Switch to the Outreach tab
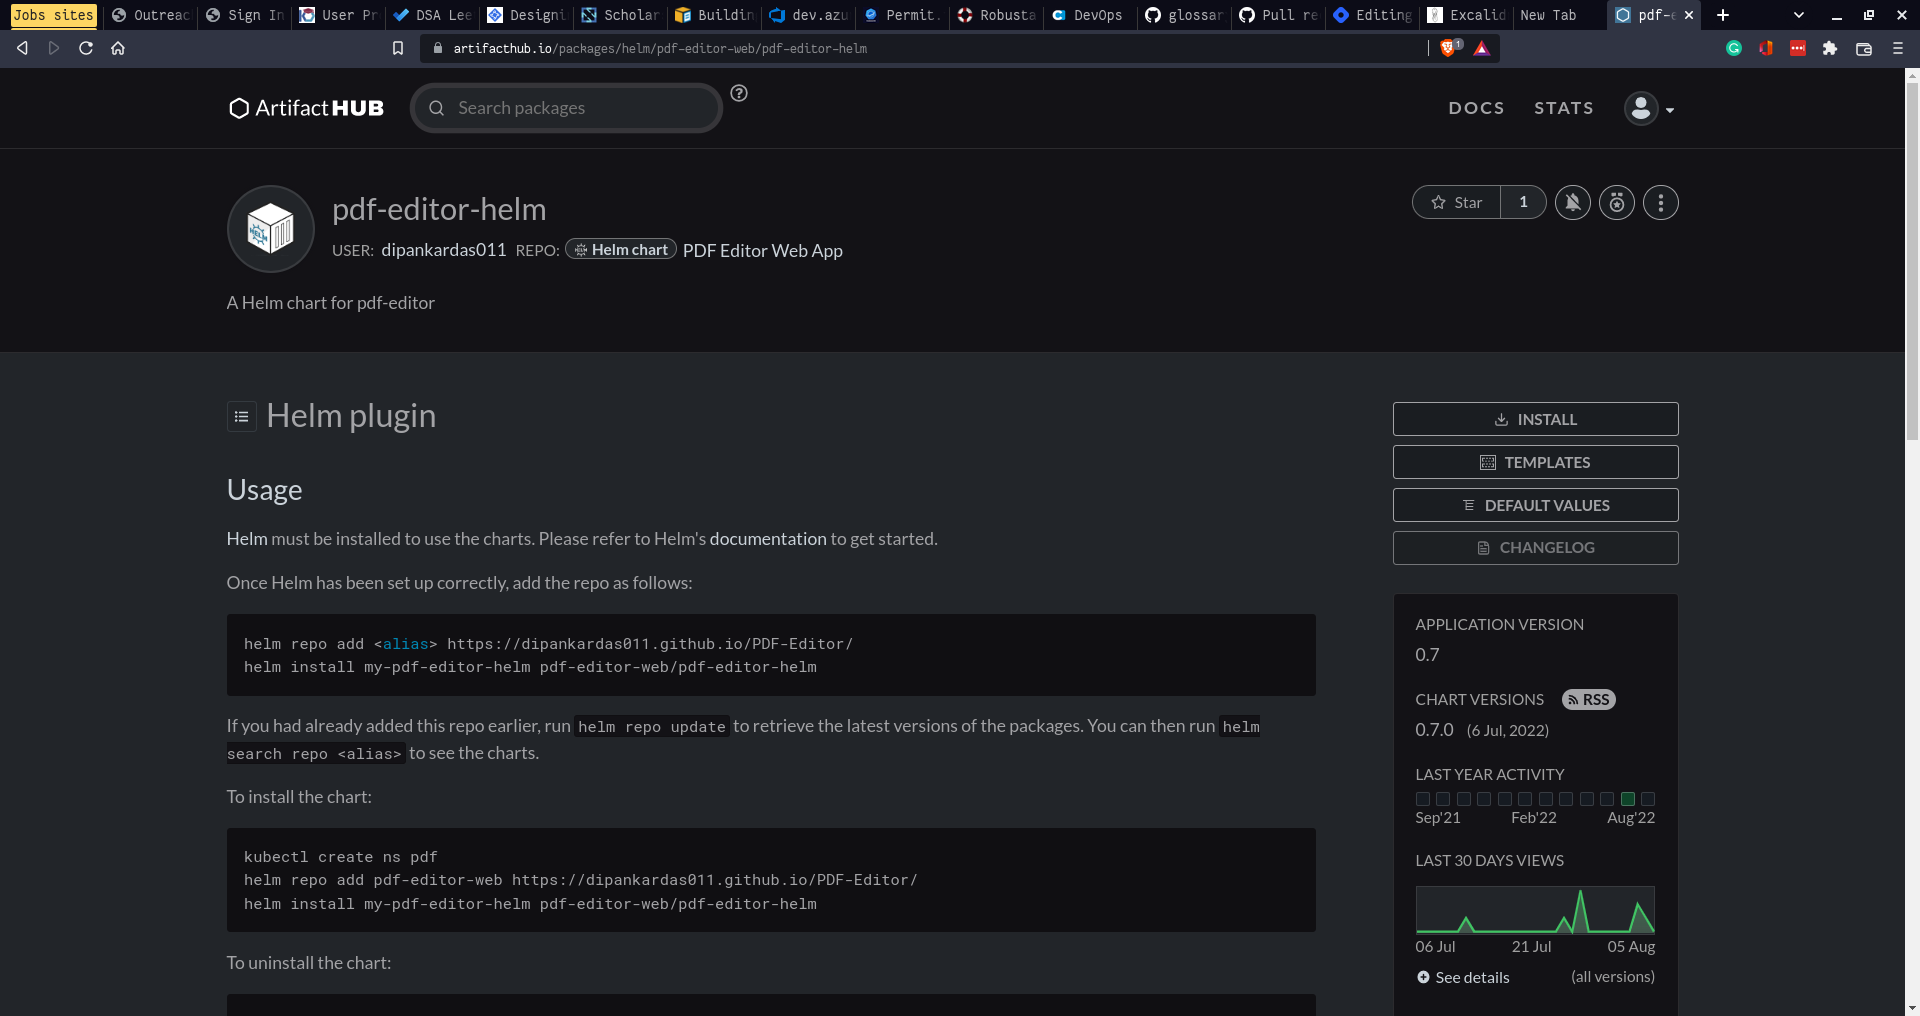 click(150, 15)
